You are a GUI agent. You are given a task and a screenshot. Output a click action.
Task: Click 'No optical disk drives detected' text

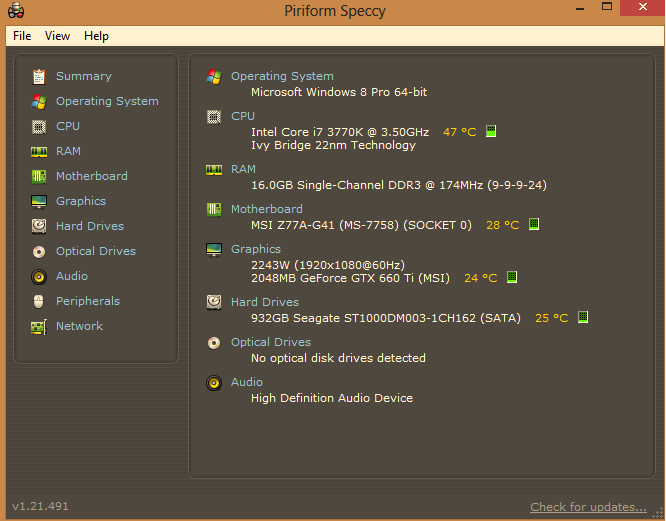pos(338,358)
